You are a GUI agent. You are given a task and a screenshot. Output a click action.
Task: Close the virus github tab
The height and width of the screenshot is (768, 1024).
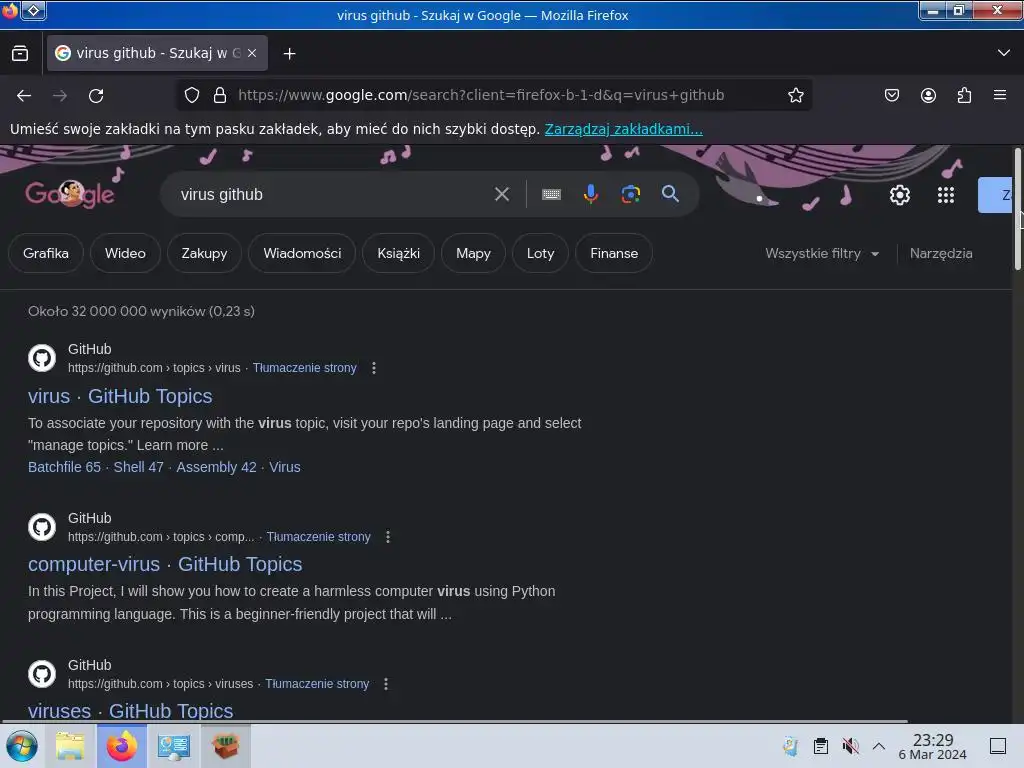[252, 54]
